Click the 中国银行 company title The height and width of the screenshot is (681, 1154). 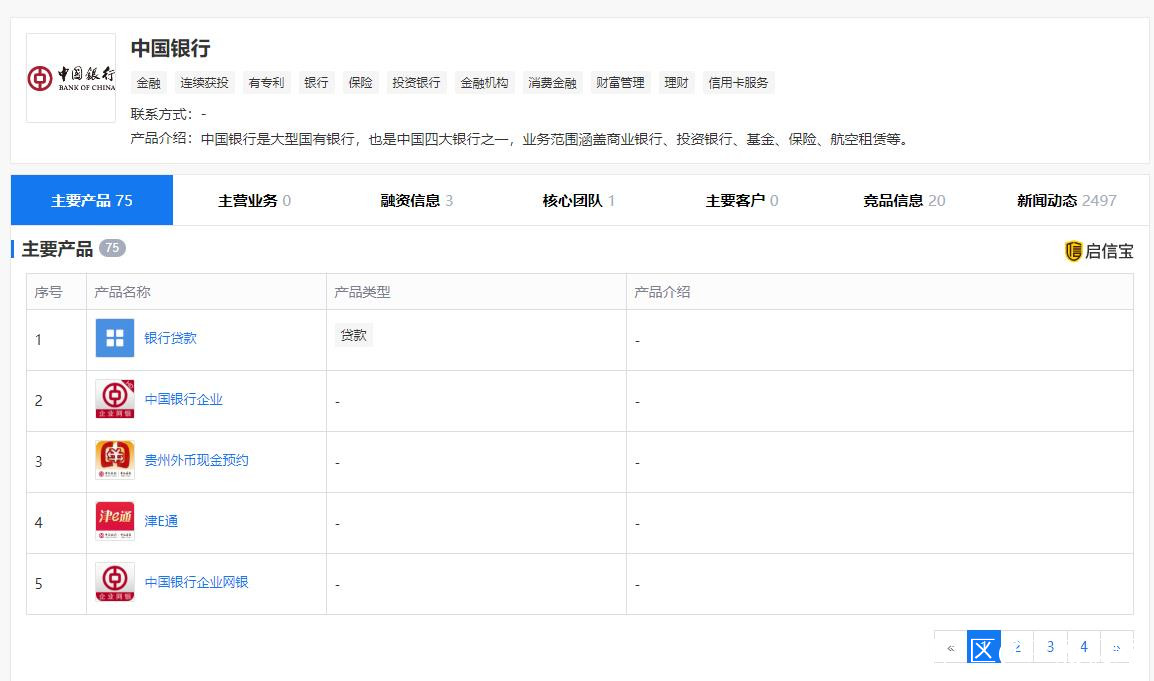pos(171,49)
